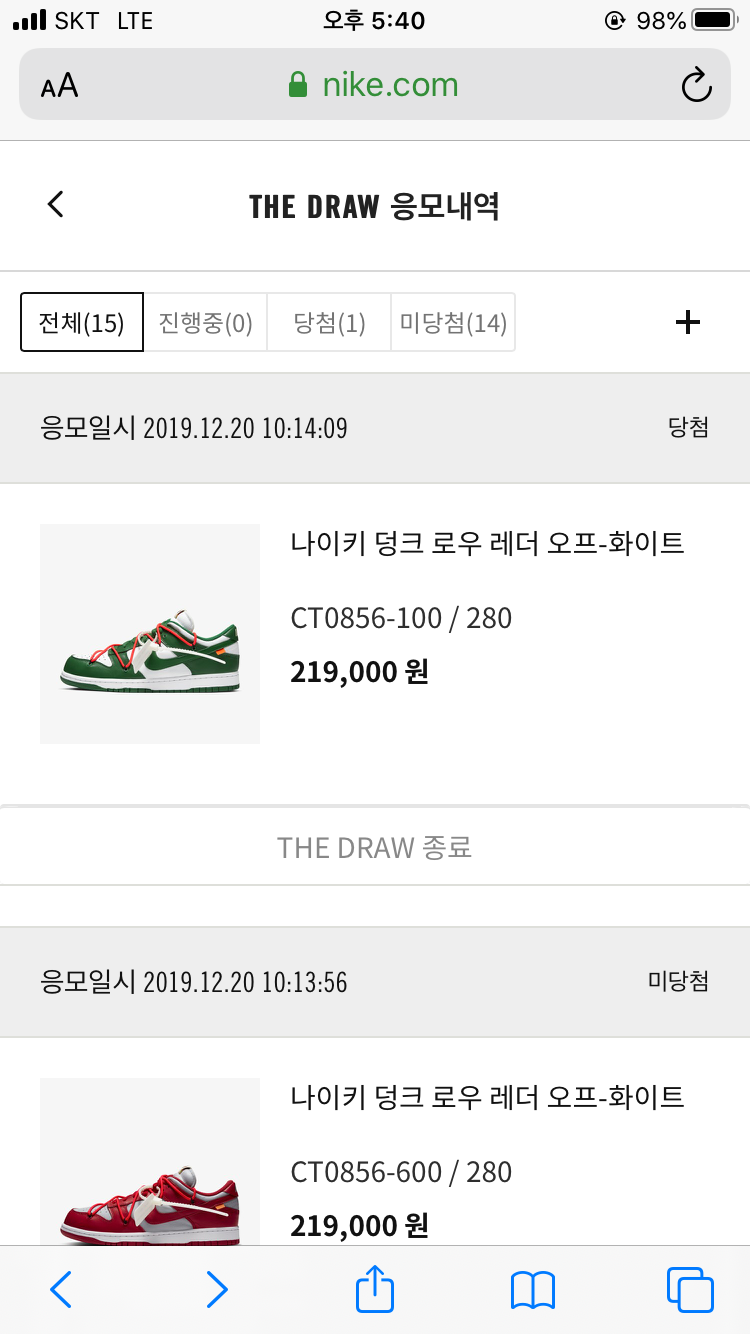This screenshot has height=1334, width=750.
Task: Open the green Dunk Low shoe thumbnail
Action: [x=150, y=634]
